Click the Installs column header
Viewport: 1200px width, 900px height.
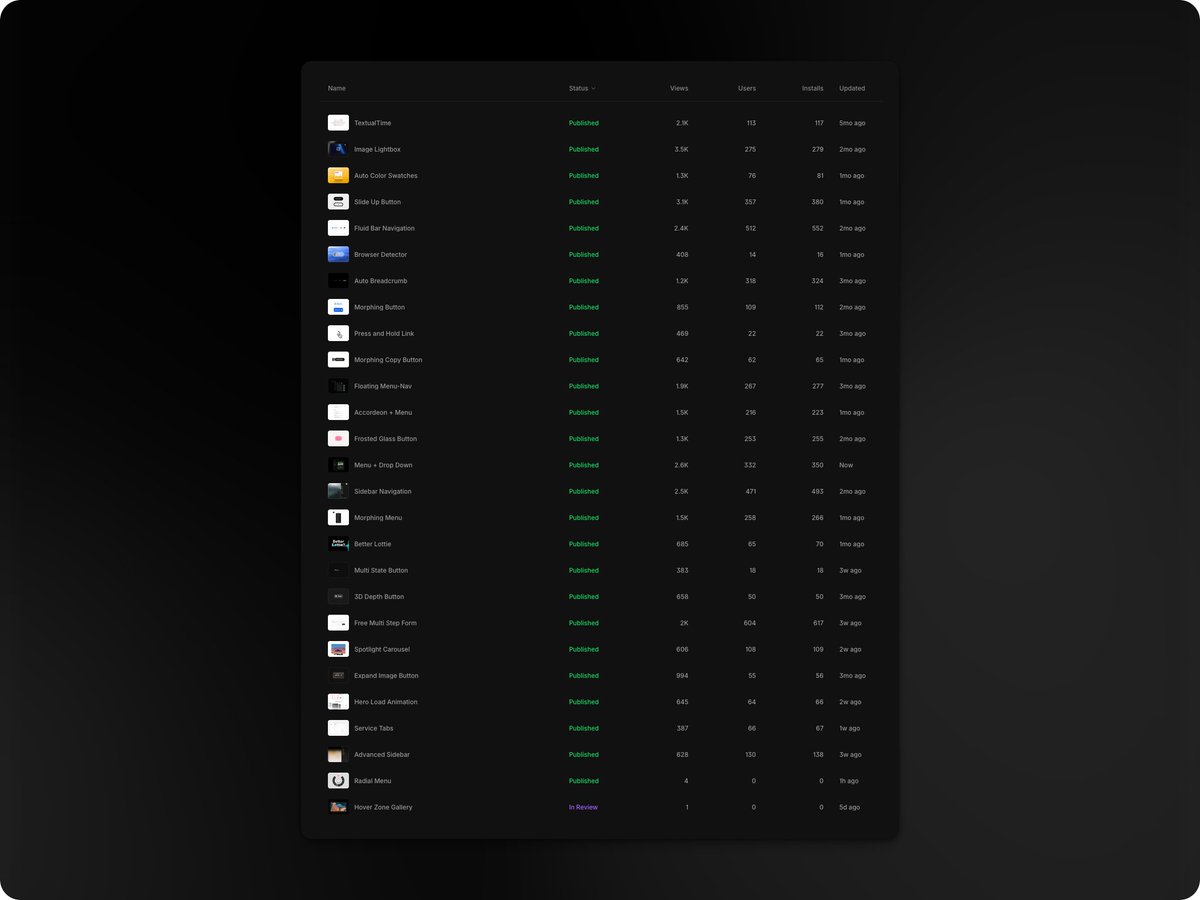[x=813, y=88]
